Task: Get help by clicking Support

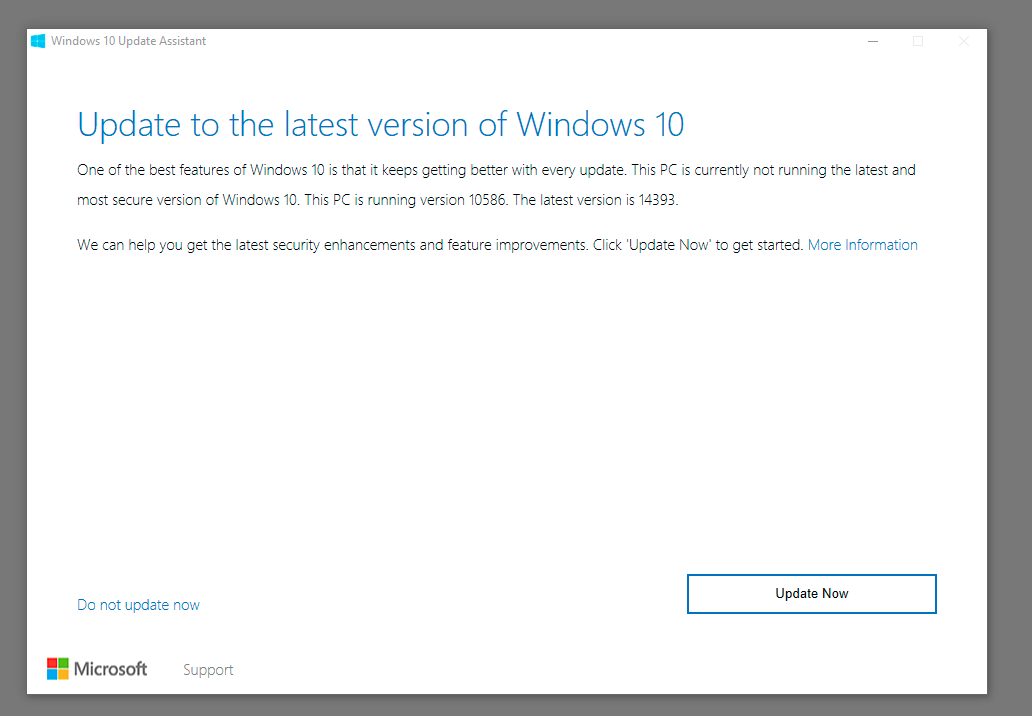Action: pyautogui.click(x=208, y=669)
